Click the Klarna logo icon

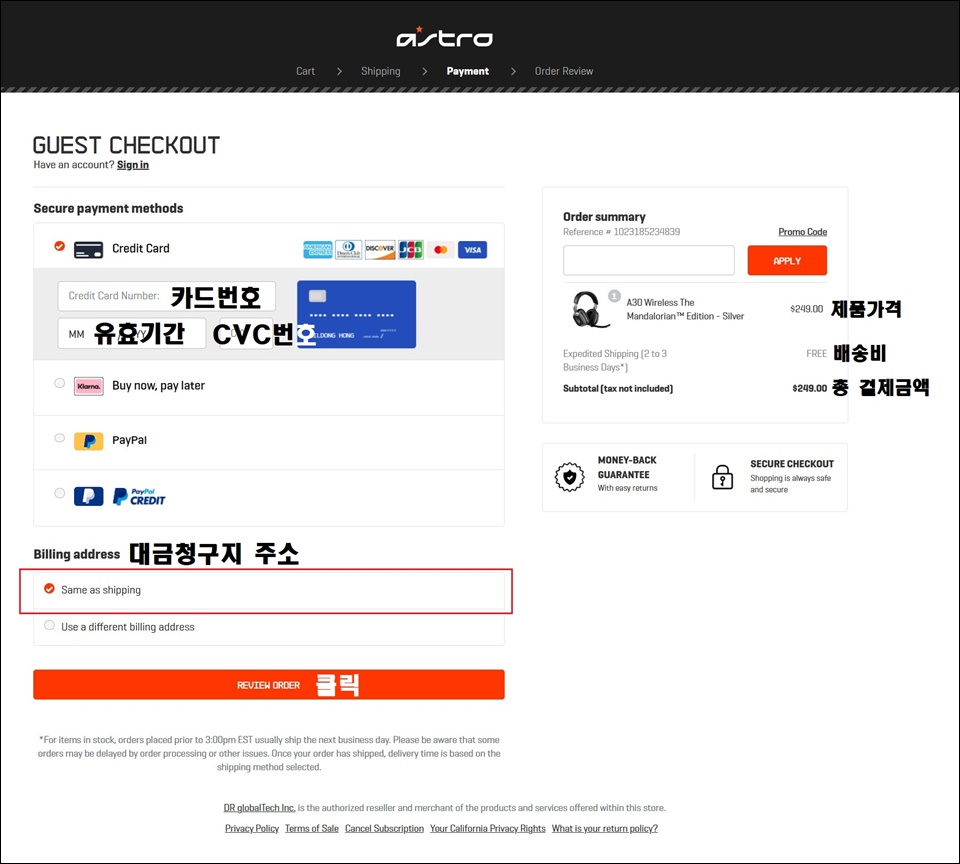coord(89,386)
